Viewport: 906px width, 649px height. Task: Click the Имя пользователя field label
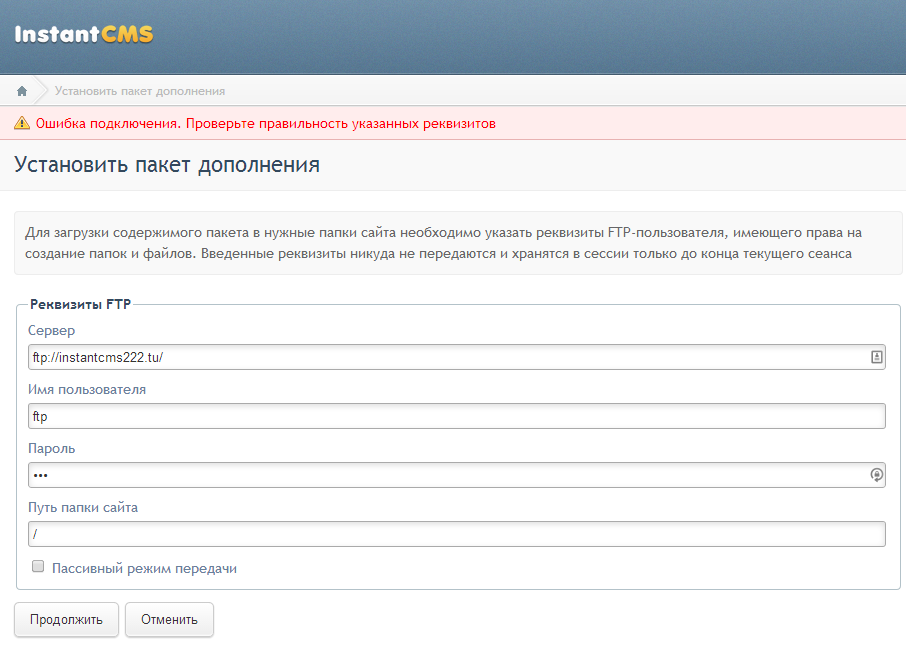(x=87, y=389)
